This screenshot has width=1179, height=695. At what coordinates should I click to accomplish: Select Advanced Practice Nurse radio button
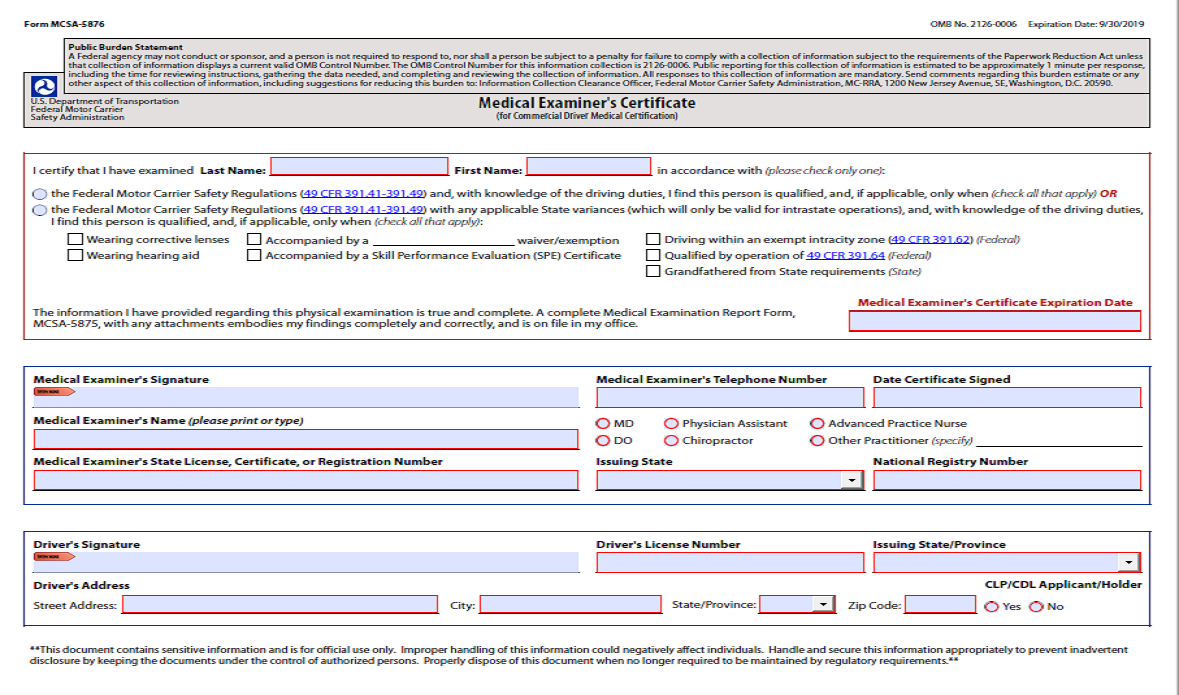pyautogui.click(x=817, y=423)
